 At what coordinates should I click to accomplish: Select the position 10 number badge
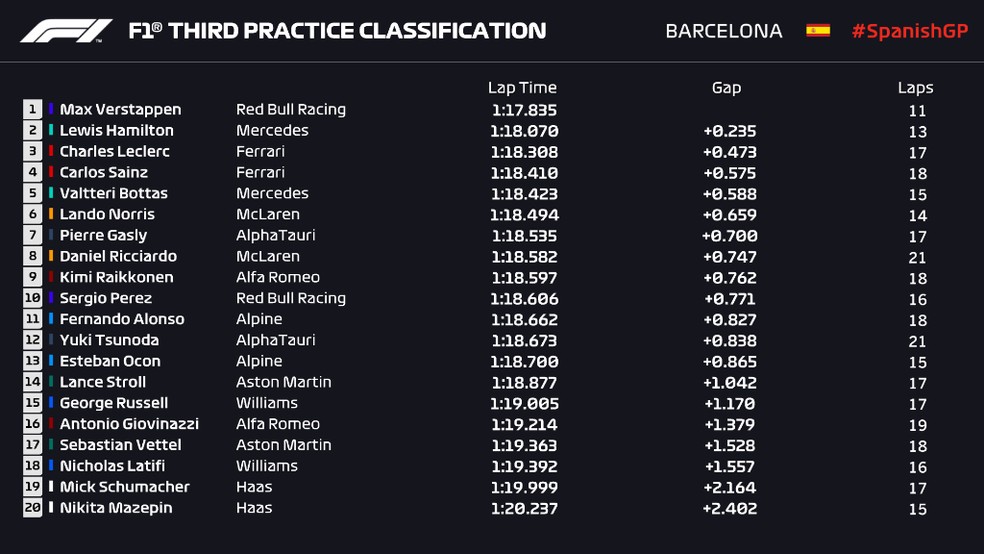(x=33, y=298)
